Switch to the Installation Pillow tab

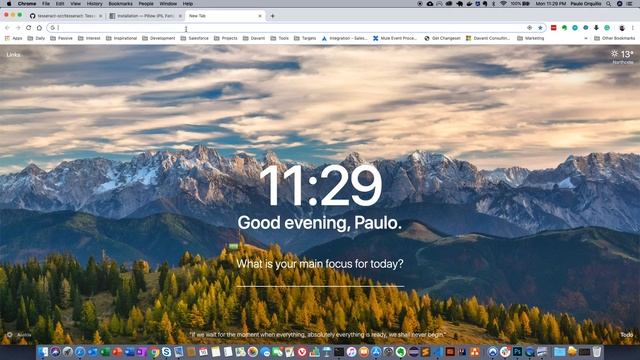click(x=145, y=16)
